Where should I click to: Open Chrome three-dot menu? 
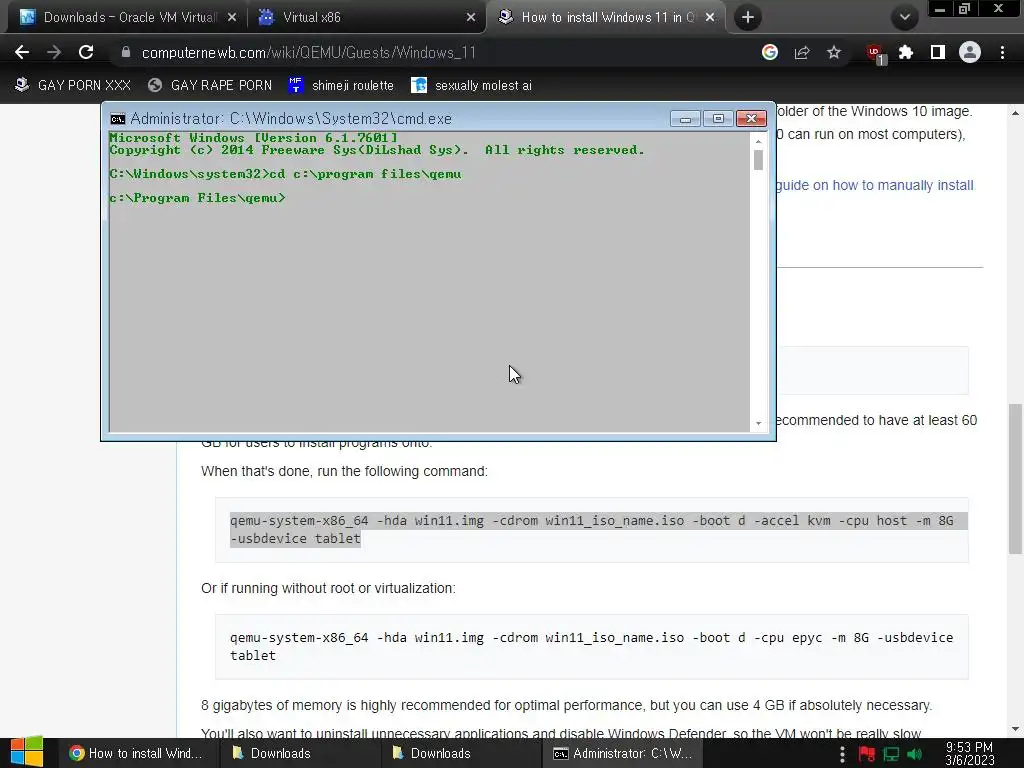pyautogui.click(x=1002, y=52)
